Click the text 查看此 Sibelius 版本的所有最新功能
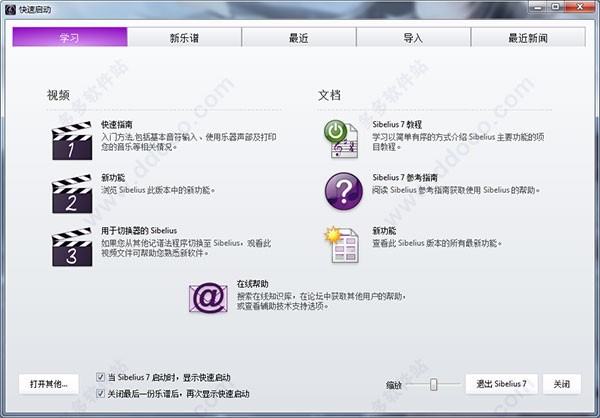 click(x=437, y=243)
